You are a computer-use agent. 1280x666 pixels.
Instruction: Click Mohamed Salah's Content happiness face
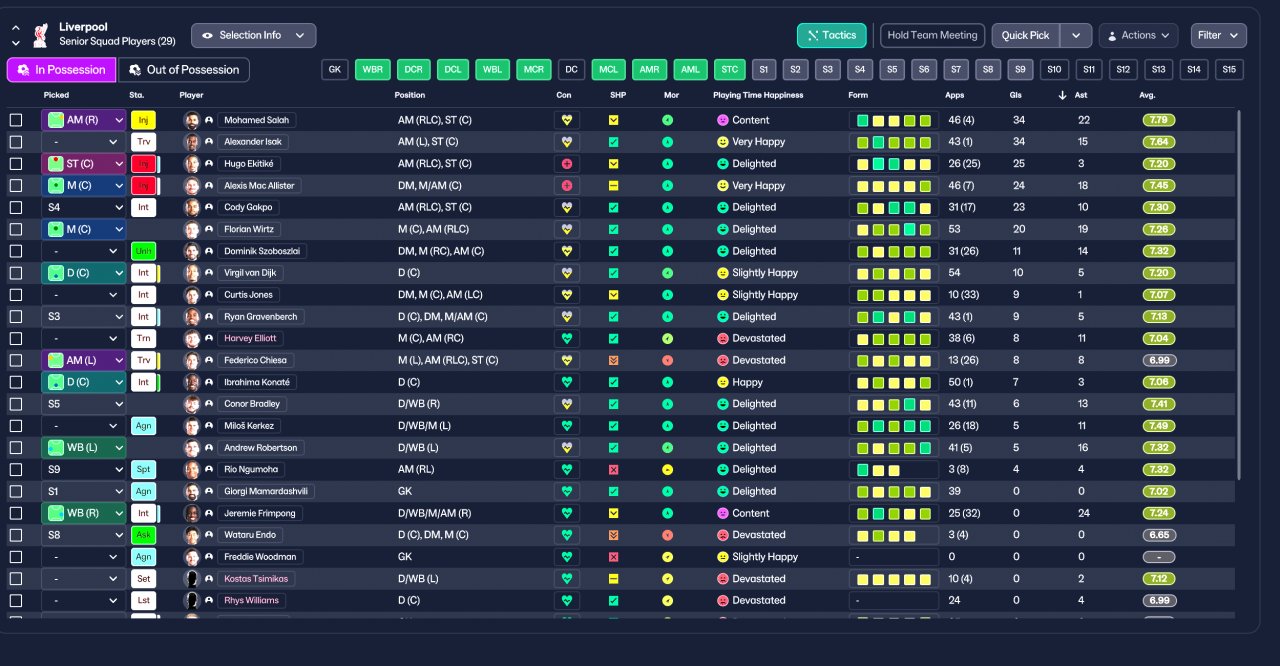tap(722, 120)
